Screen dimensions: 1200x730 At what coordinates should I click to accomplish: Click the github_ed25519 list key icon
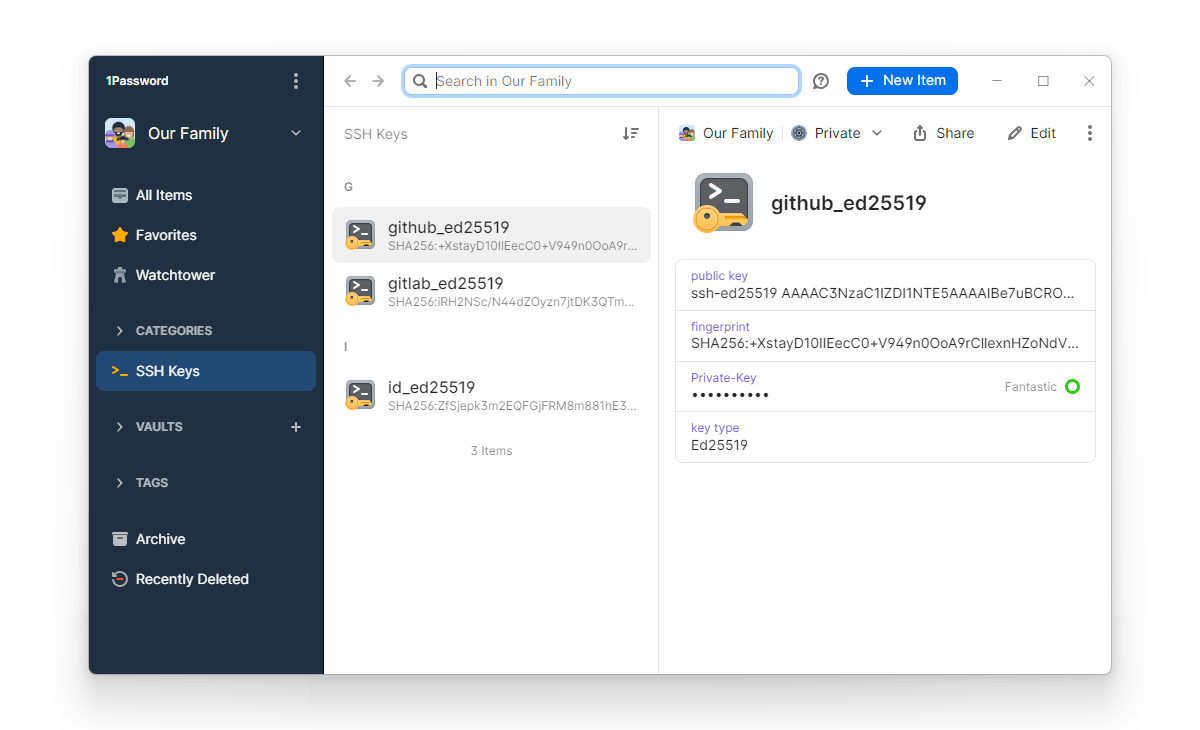(360, 235)
